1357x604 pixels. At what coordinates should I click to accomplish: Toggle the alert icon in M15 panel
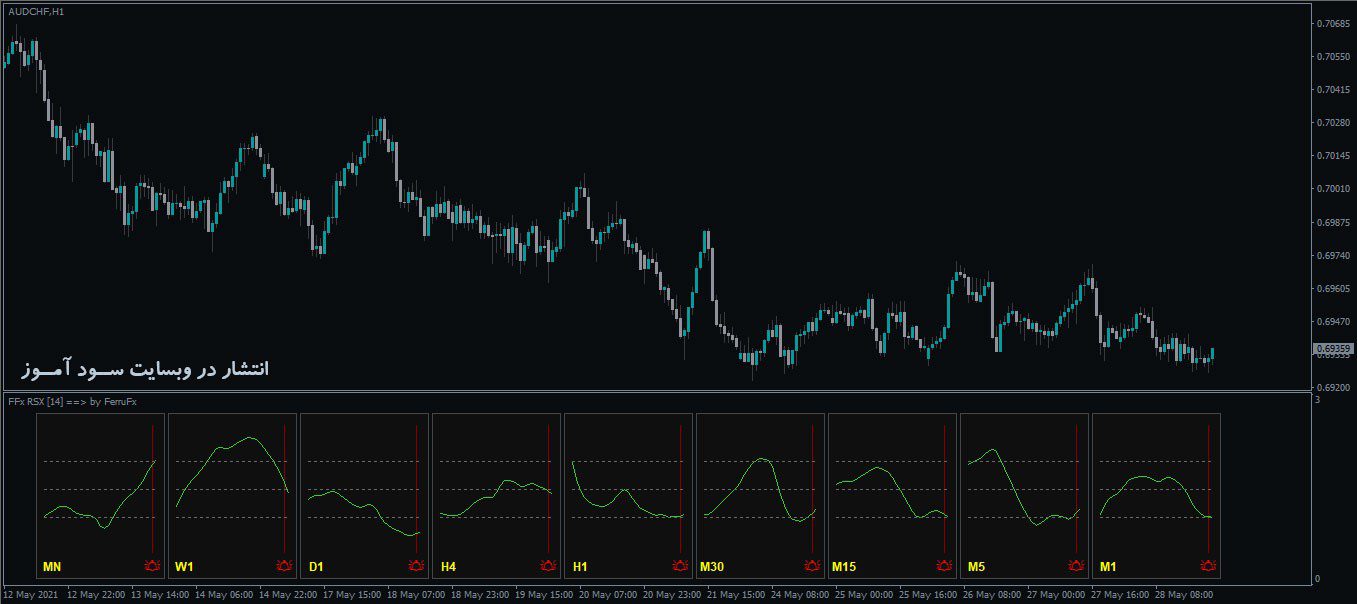click(x=945, y=567)
